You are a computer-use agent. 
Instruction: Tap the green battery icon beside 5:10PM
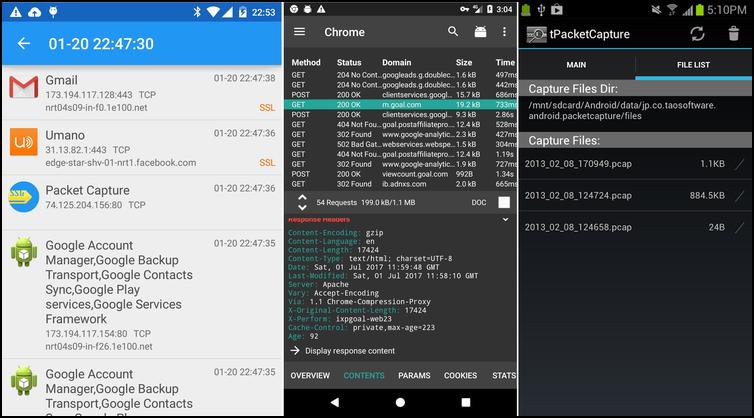coord(700,10)
